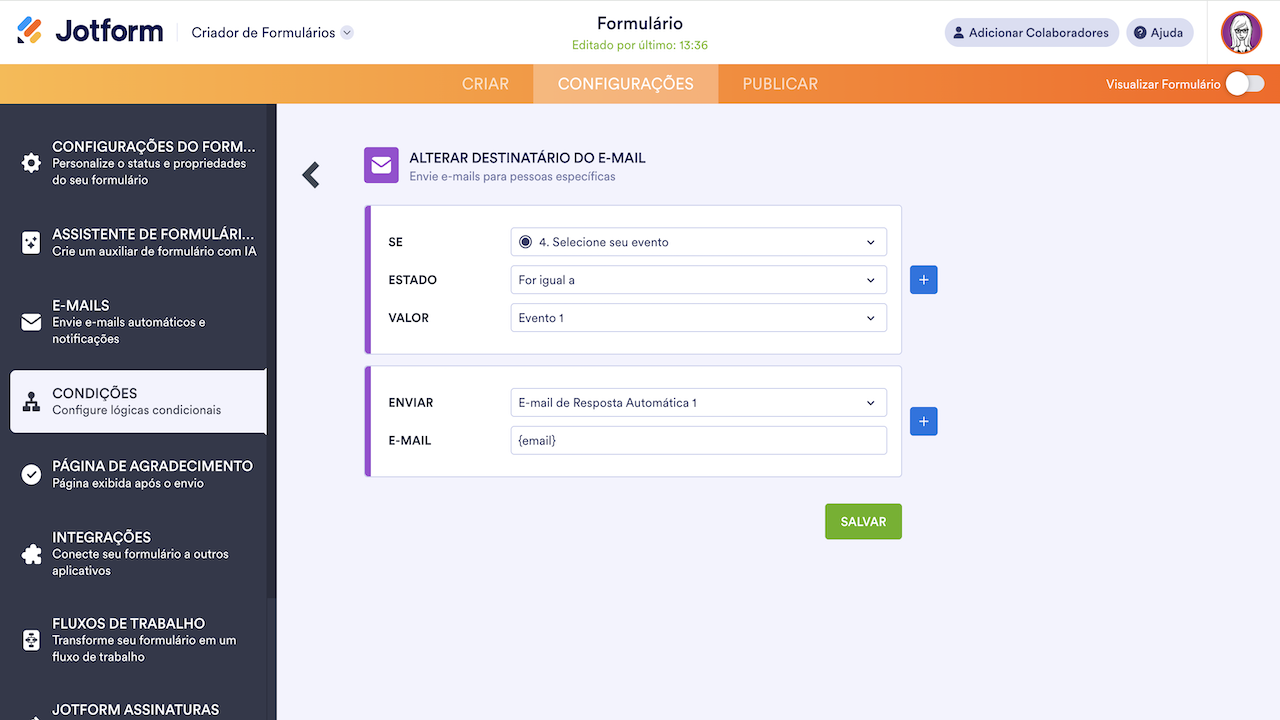Select E-mails in the left sidebar
1280x720 pixels.
point(138,321)
